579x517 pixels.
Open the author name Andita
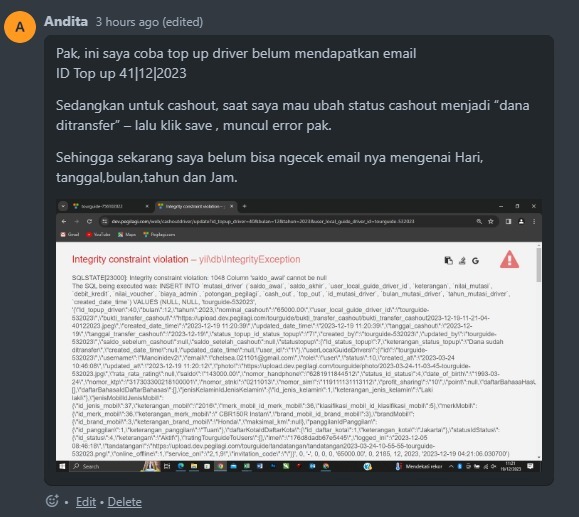coord(66,21)
